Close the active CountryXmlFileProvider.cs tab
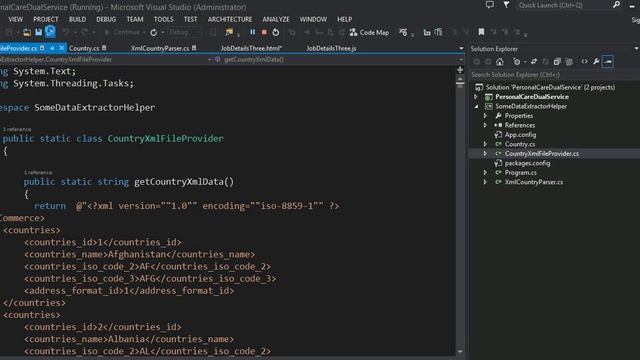This screenshot has width=640, height=360. [62, 48]
